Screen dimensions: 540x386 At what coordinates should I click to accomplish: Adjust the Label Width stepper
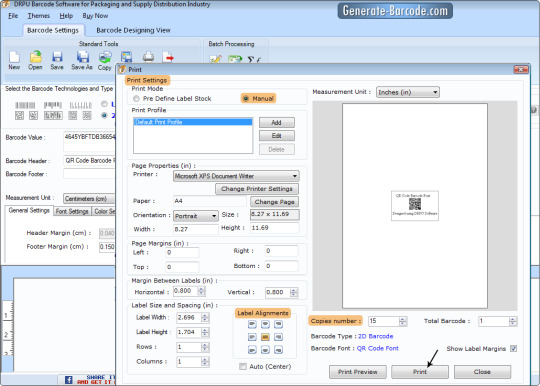[205, 317]
